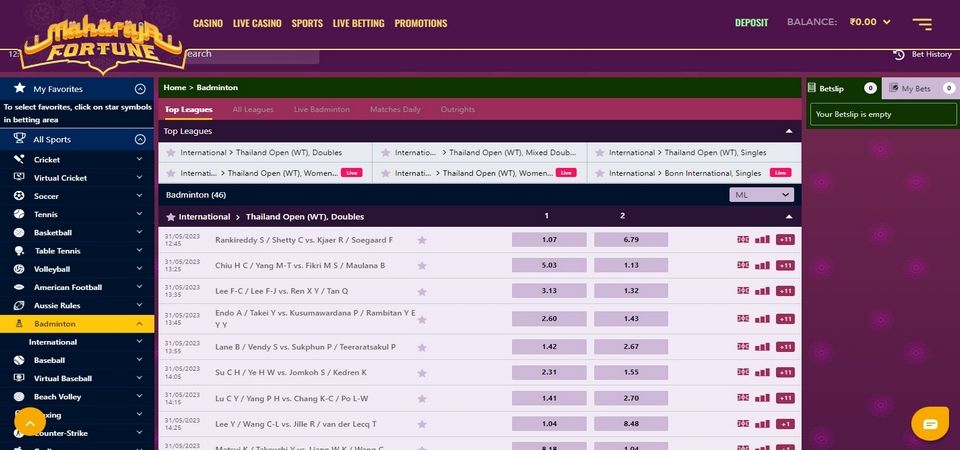Viewport: 960px width, 450px height.
Task: Click the Aussie Rules icon
Action: pyautogui.click(x=20, y=305)
